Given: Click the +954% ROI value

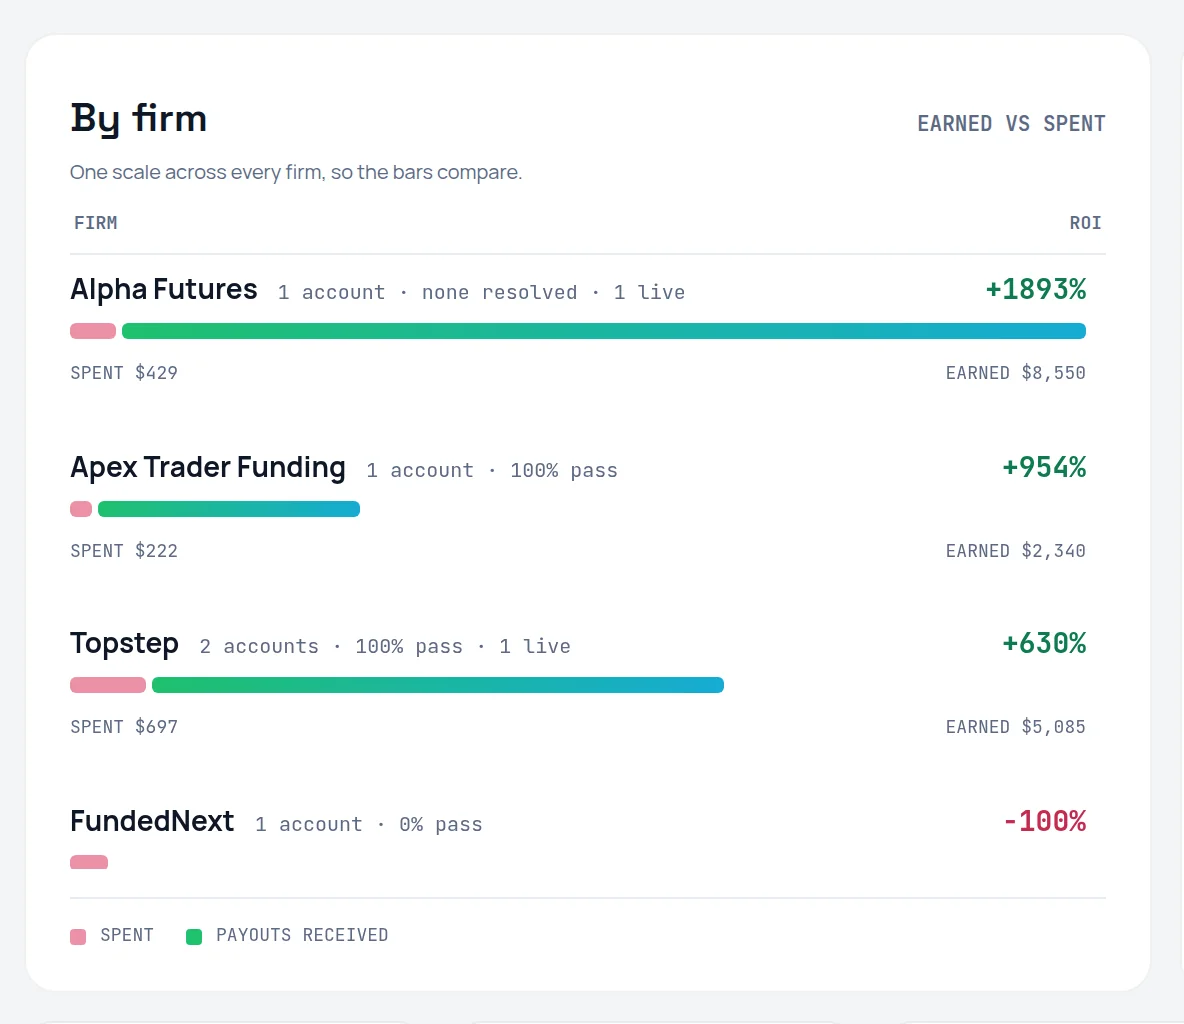Looking at the screenshot, I should coord(1044,467).
